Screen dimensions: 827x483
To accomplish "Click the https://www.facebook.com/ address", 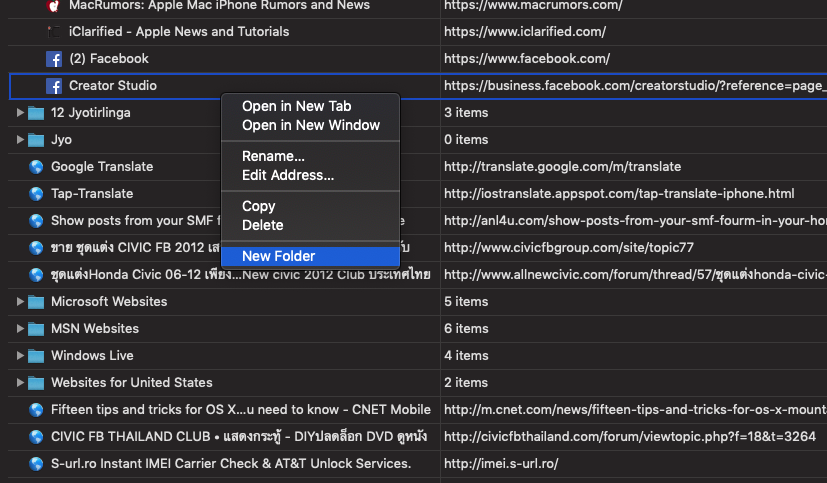I will click(527, 59).
